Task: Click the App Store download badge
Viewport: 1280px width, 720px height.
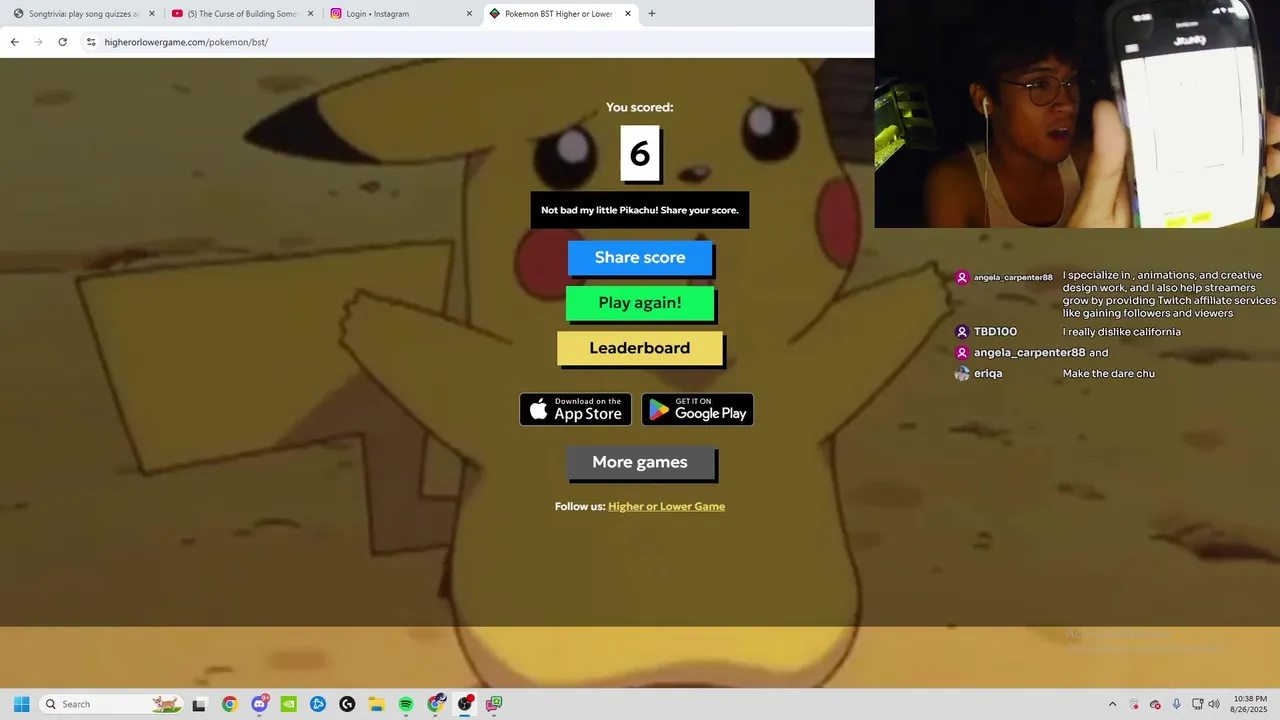Action: (576, 409)
